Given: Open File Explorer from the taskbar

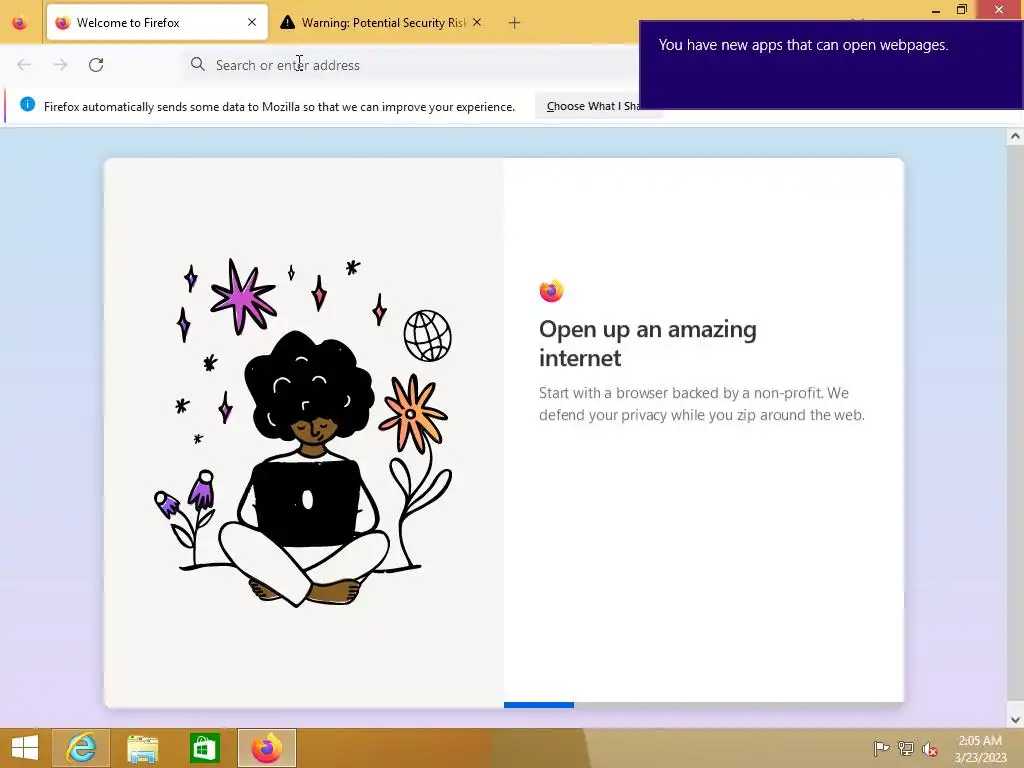Looking at the screenshot, I should 142,748.
